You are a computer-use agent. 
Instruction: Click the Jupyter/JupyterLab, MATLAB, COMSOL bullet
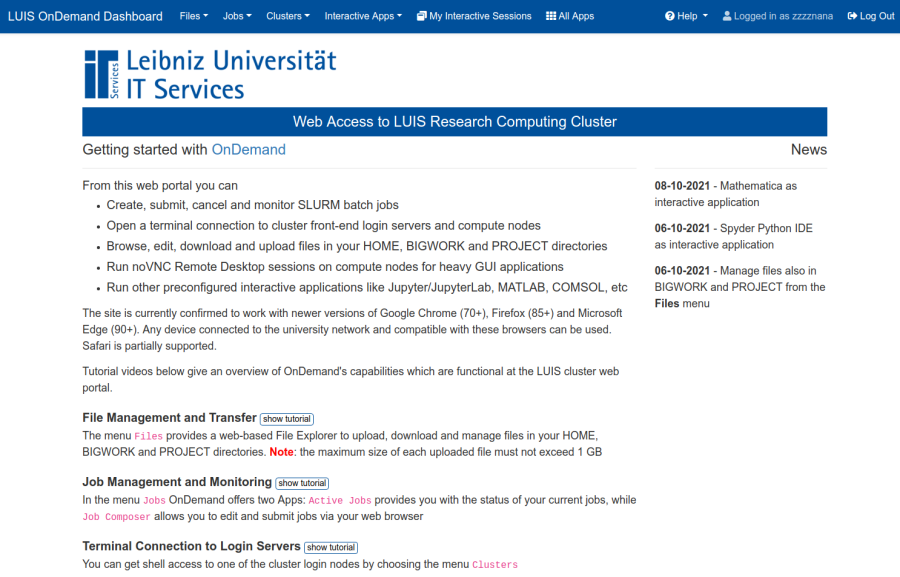tap(367, 288)
